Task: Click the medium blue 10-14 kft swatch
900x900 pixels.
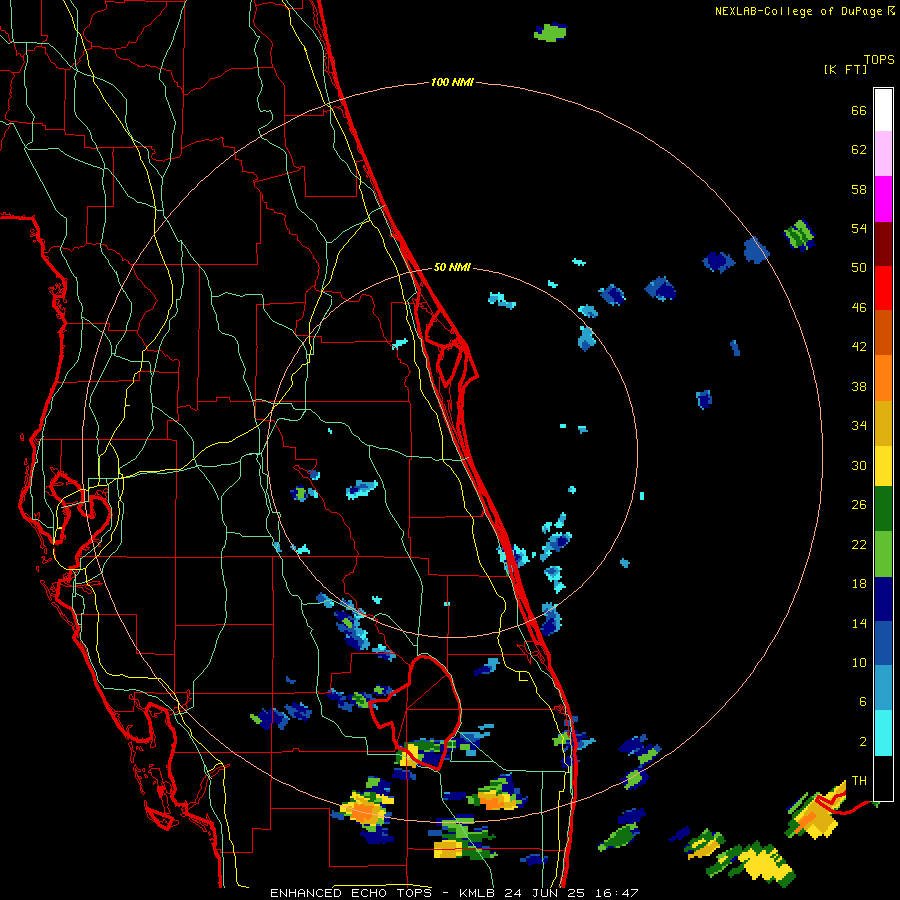Action: [x=883, y=643]
